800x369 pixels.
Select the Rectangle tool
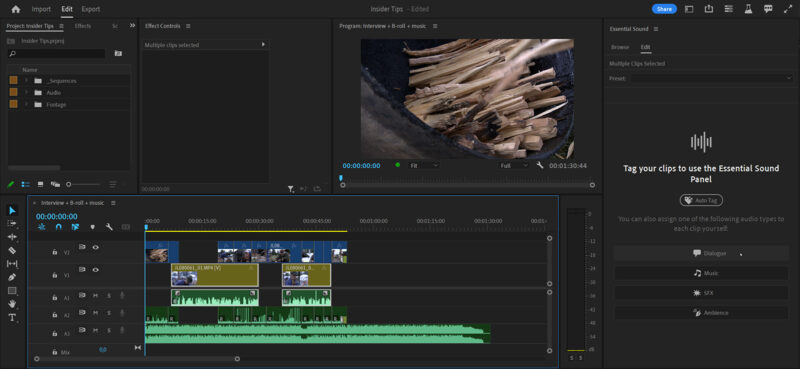(12, 290)
